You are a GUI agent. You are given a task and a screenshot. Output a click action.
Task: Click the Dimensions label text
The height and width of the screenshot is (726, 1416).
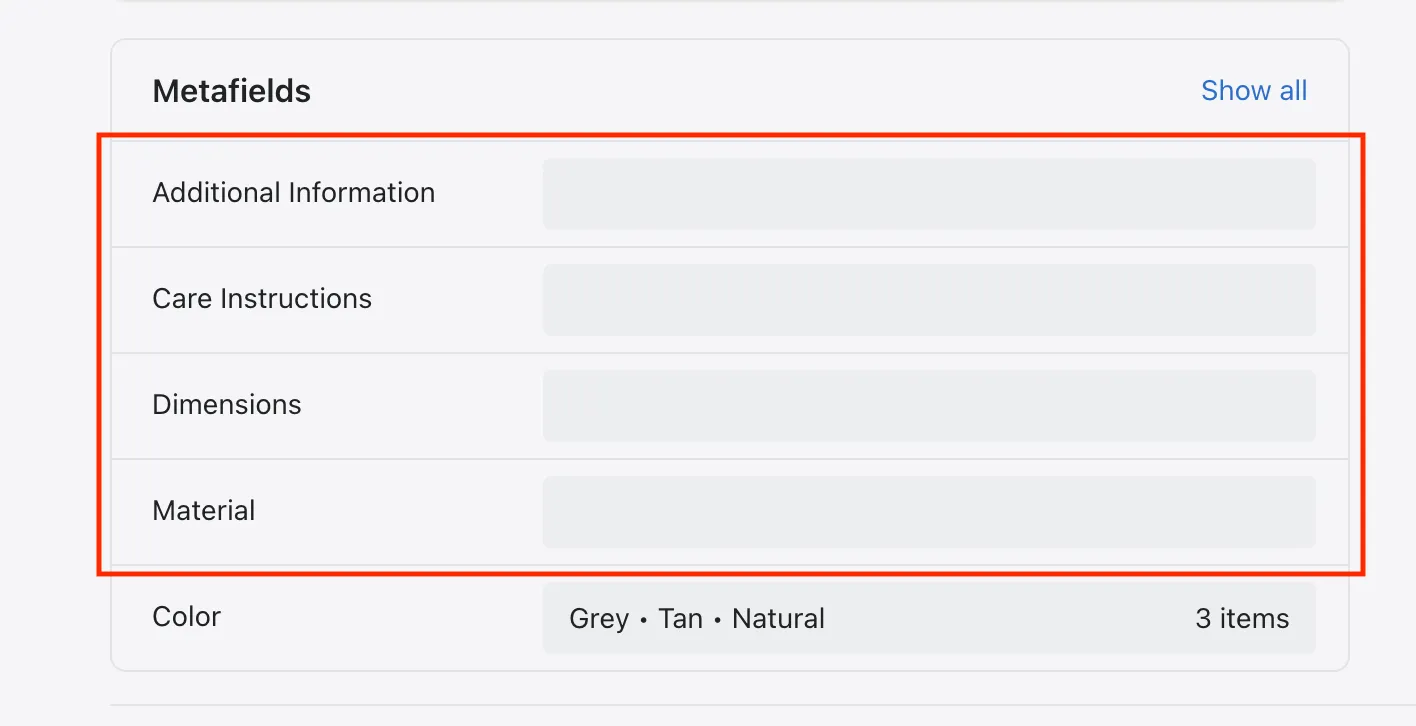(x=227, y=405)
